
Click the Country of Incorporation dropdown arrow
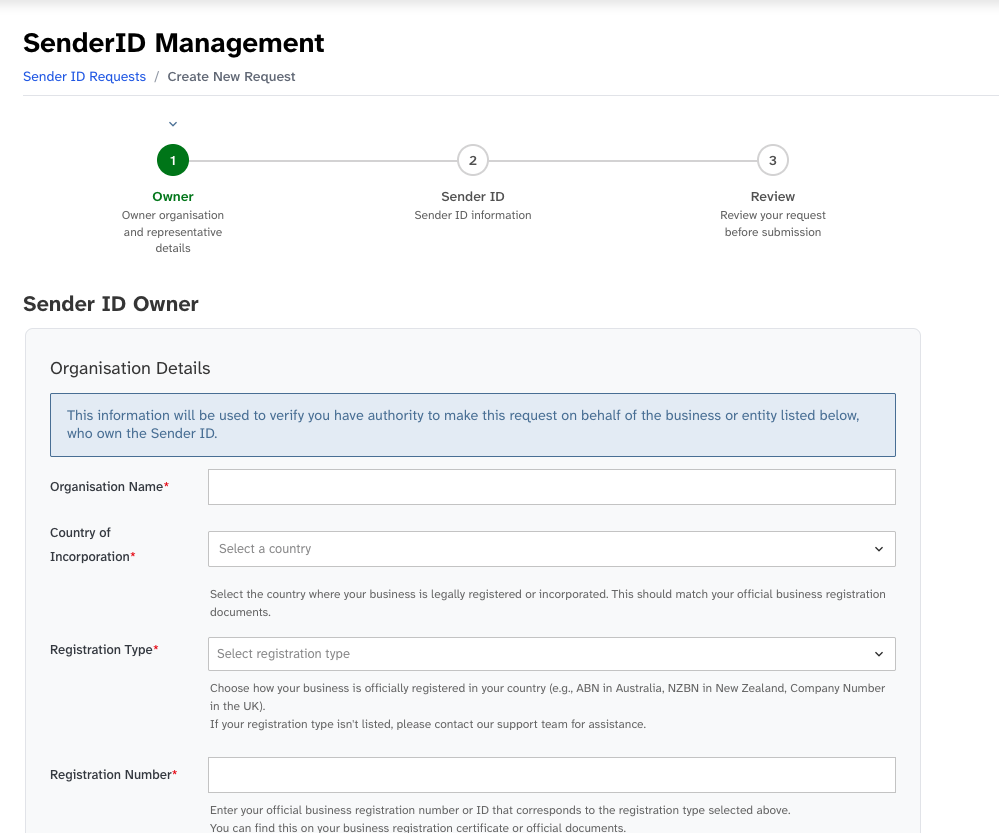[879, 549]
